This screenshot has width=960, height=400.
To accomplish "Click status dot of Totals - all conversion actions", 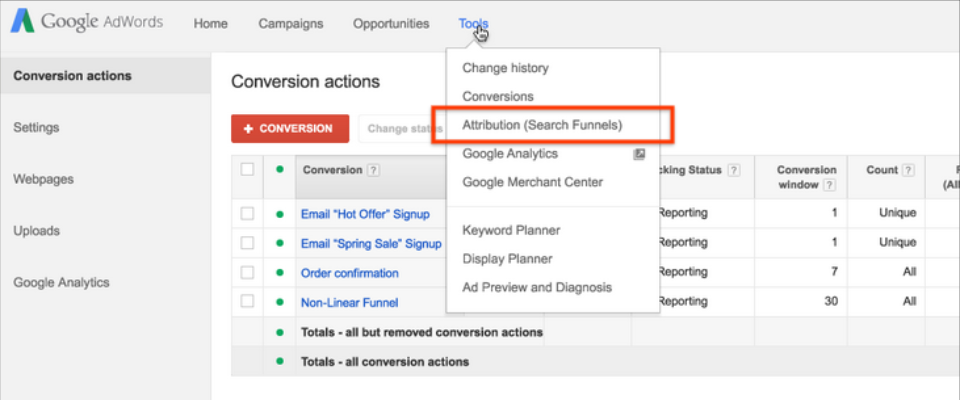I will 280,361.
